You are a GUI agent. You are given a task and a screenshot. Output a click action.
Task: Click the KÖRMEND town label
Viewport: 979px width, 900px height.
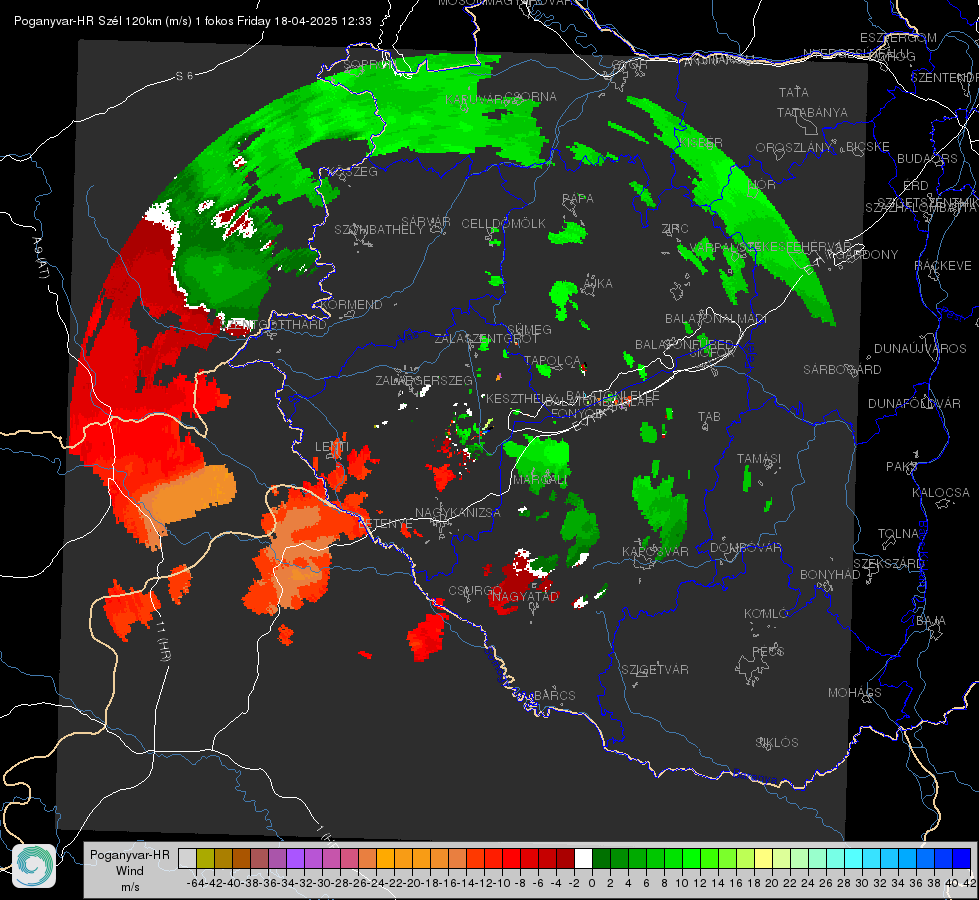[352, 305]
